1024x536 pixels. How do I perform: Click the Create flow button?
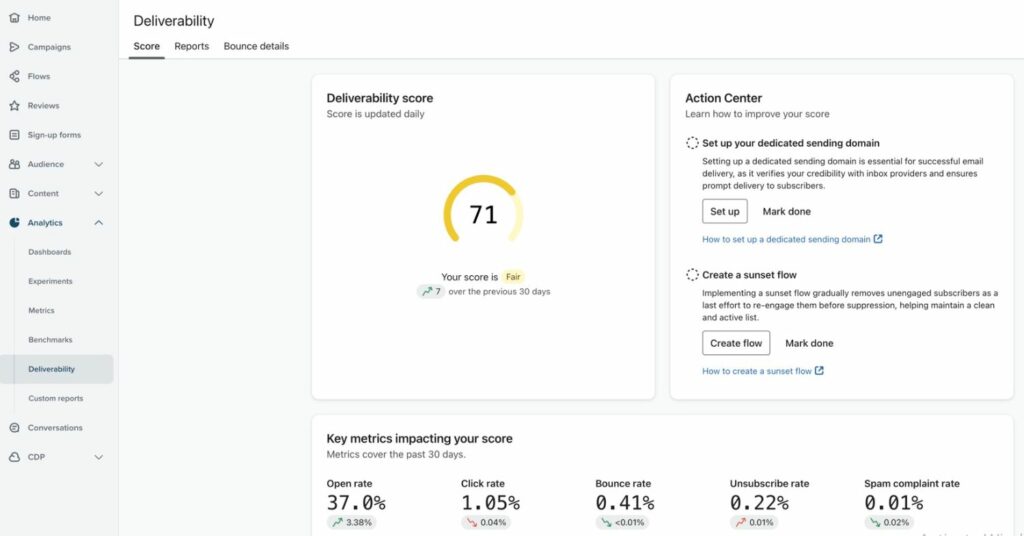pyautogui.click(x=736, y=343)
